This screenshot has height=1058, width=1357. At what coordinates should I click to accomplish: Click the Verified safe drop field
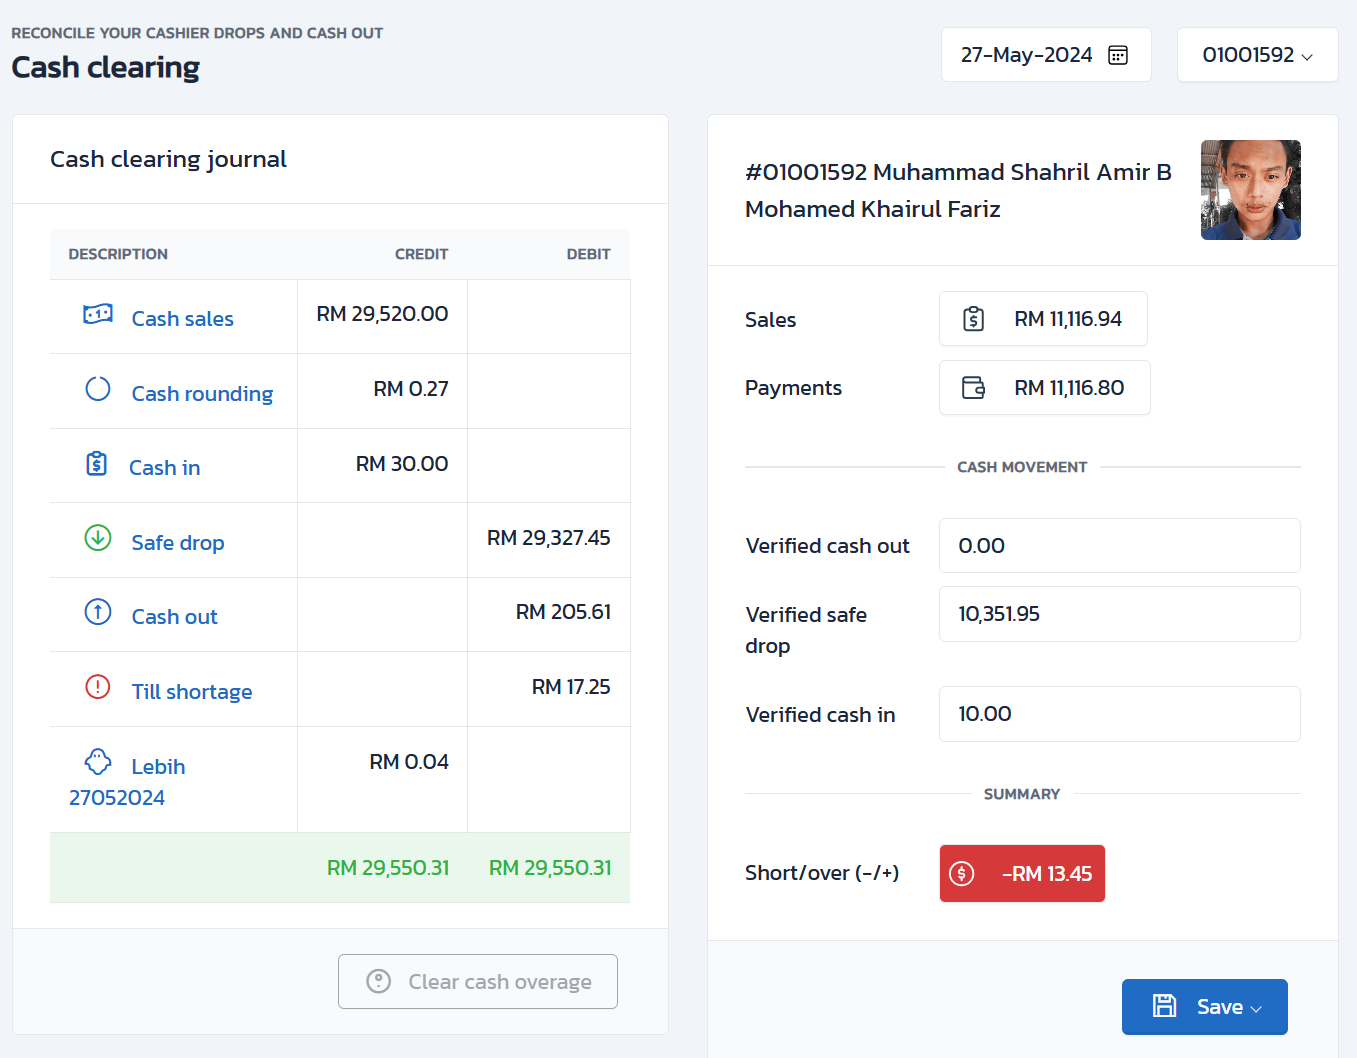(1119, 614)
